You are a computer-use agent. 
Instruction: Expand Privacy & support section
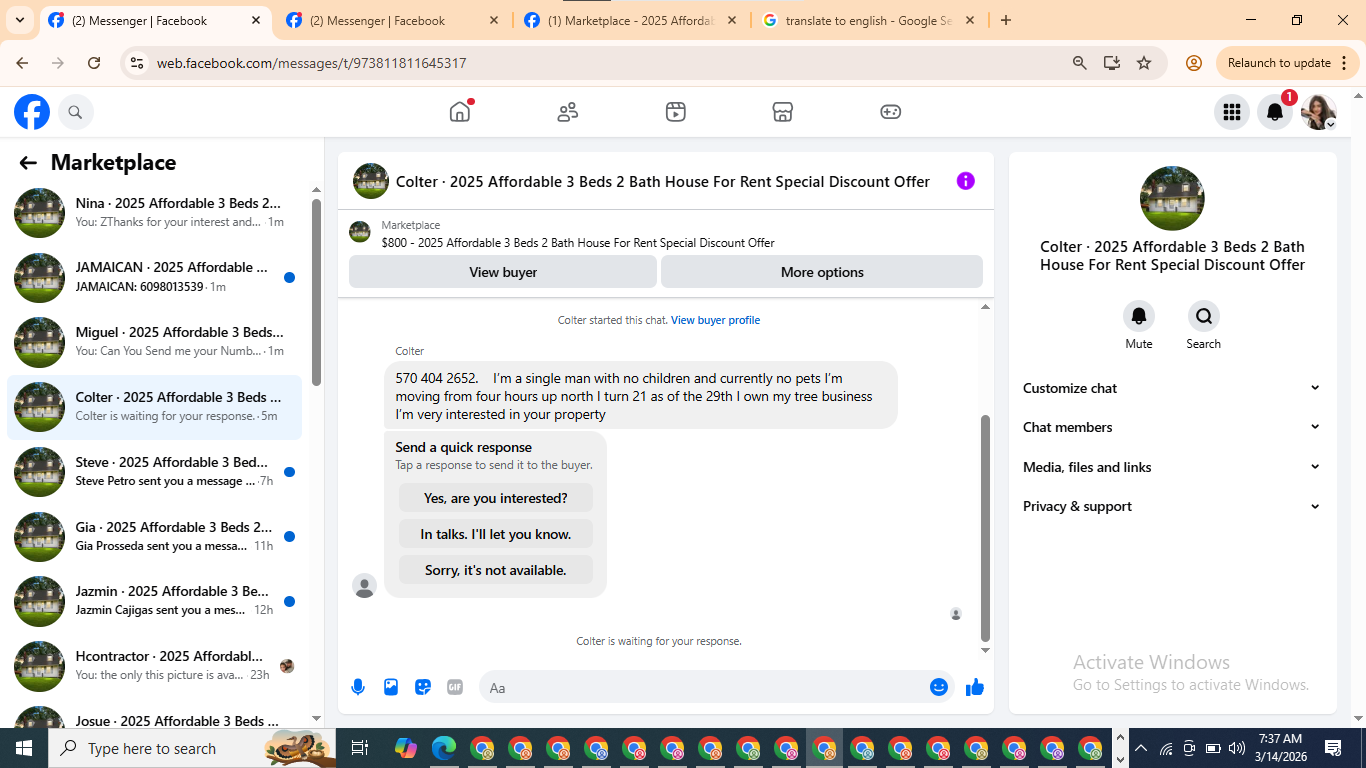pos(1172,506)
